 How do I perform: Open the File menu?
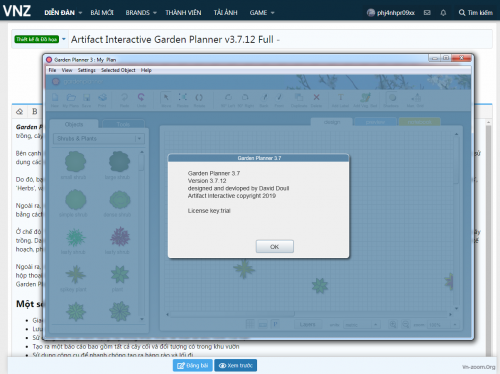(52, 70)
